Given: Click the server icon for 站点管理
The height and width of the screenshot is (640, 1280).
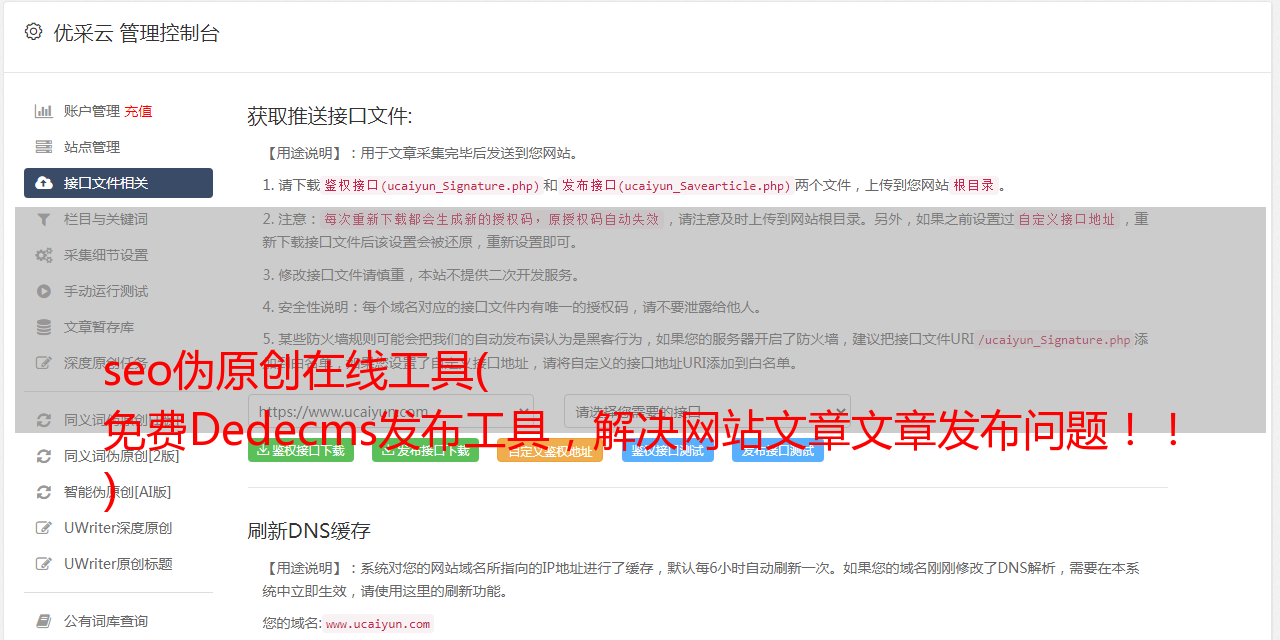Looking at the screenshot, I should [x=44, y=147].
